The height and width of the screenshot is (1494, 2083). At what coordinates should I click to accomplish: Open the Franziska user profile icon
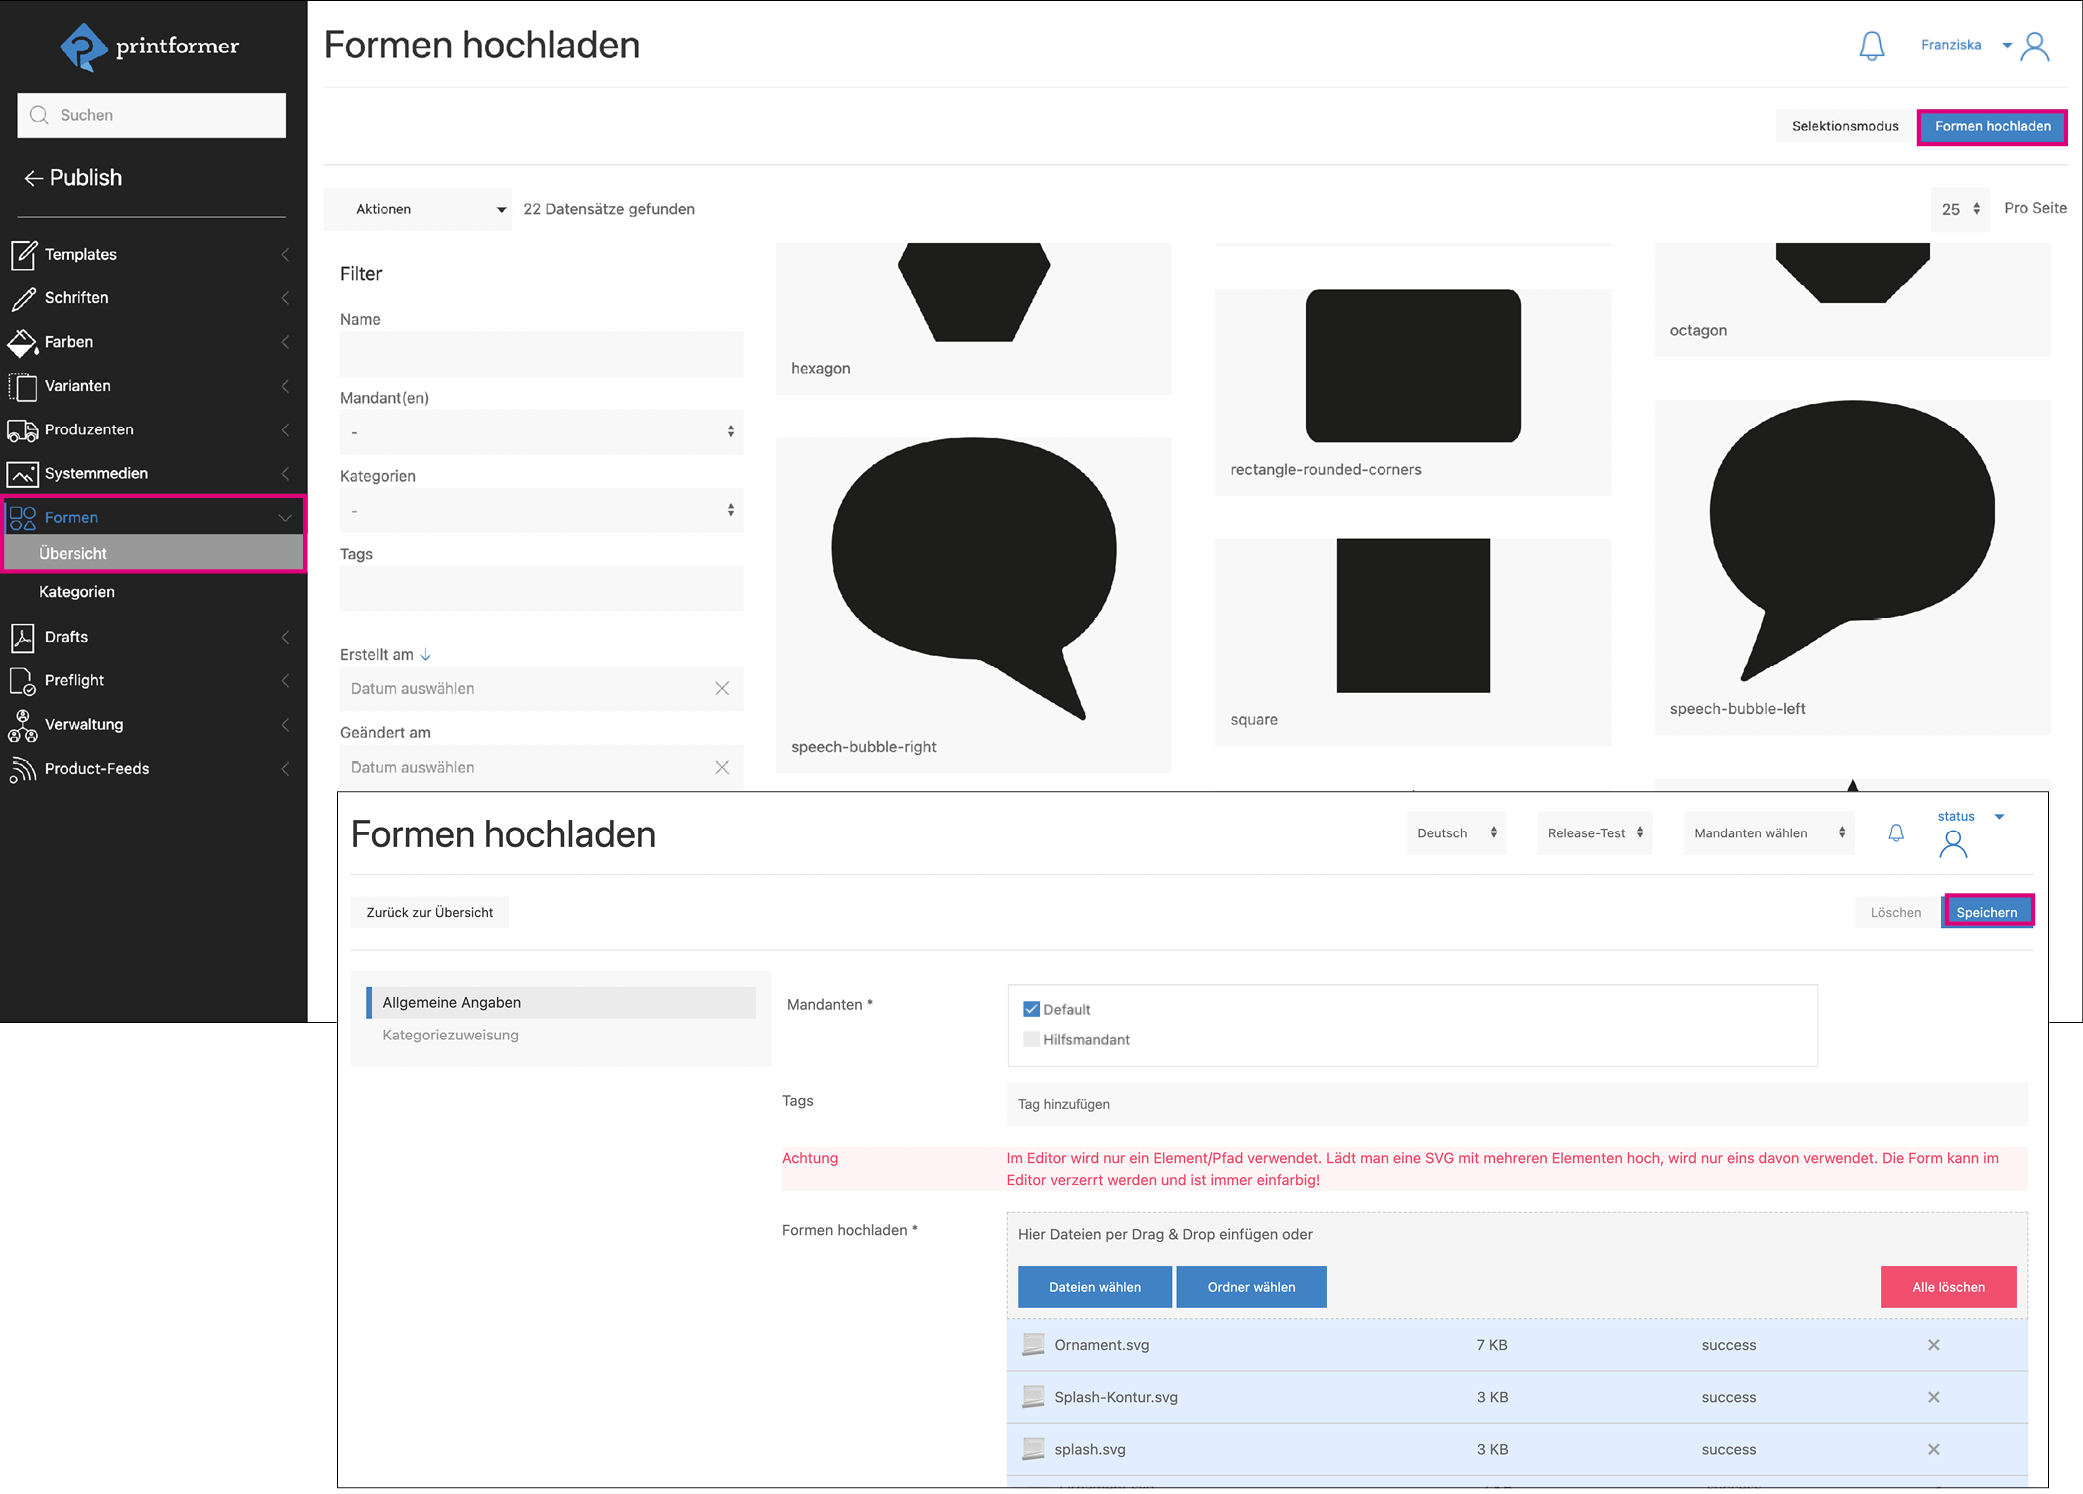(2034, 46)
